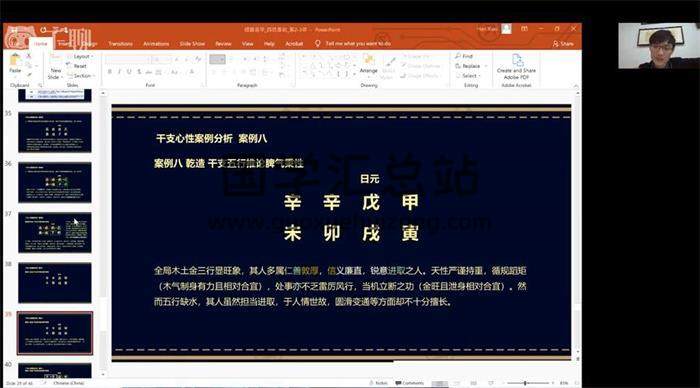The width and height of the screenshot is (700, 388).
Task: Click the Tell me what you want box
Action: pos(358,44)
